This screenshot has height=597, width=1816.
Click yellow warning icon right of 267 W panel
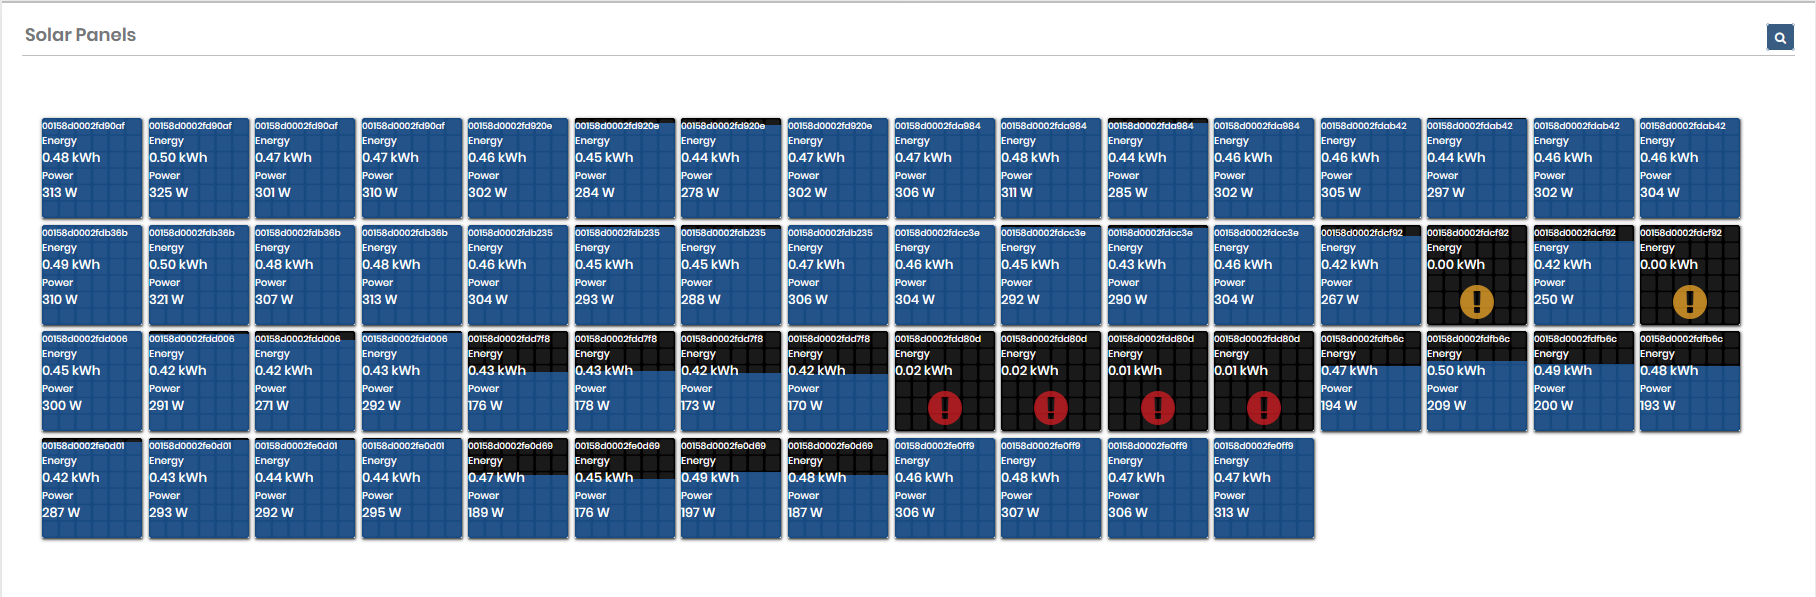click(x=1476, y=301)
